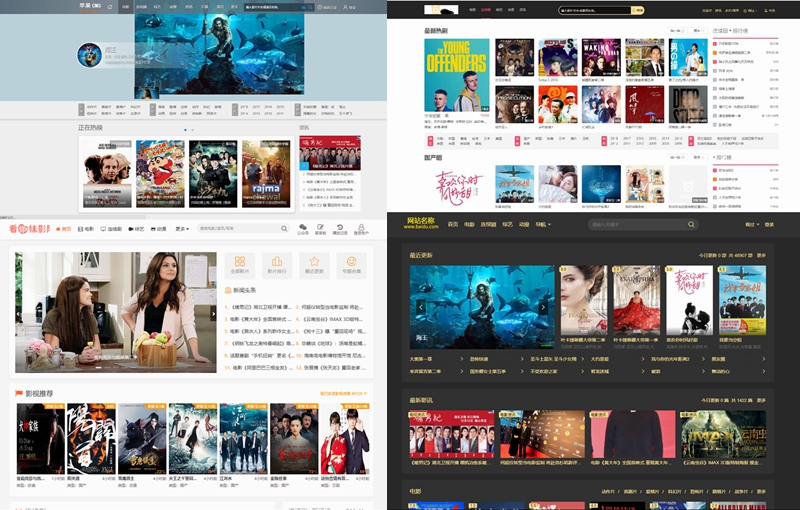Image resolution: width=800 pixels, height=510 pixels.
Task: Open 最近更新 star icon tile
Action: tap(314, 265)
